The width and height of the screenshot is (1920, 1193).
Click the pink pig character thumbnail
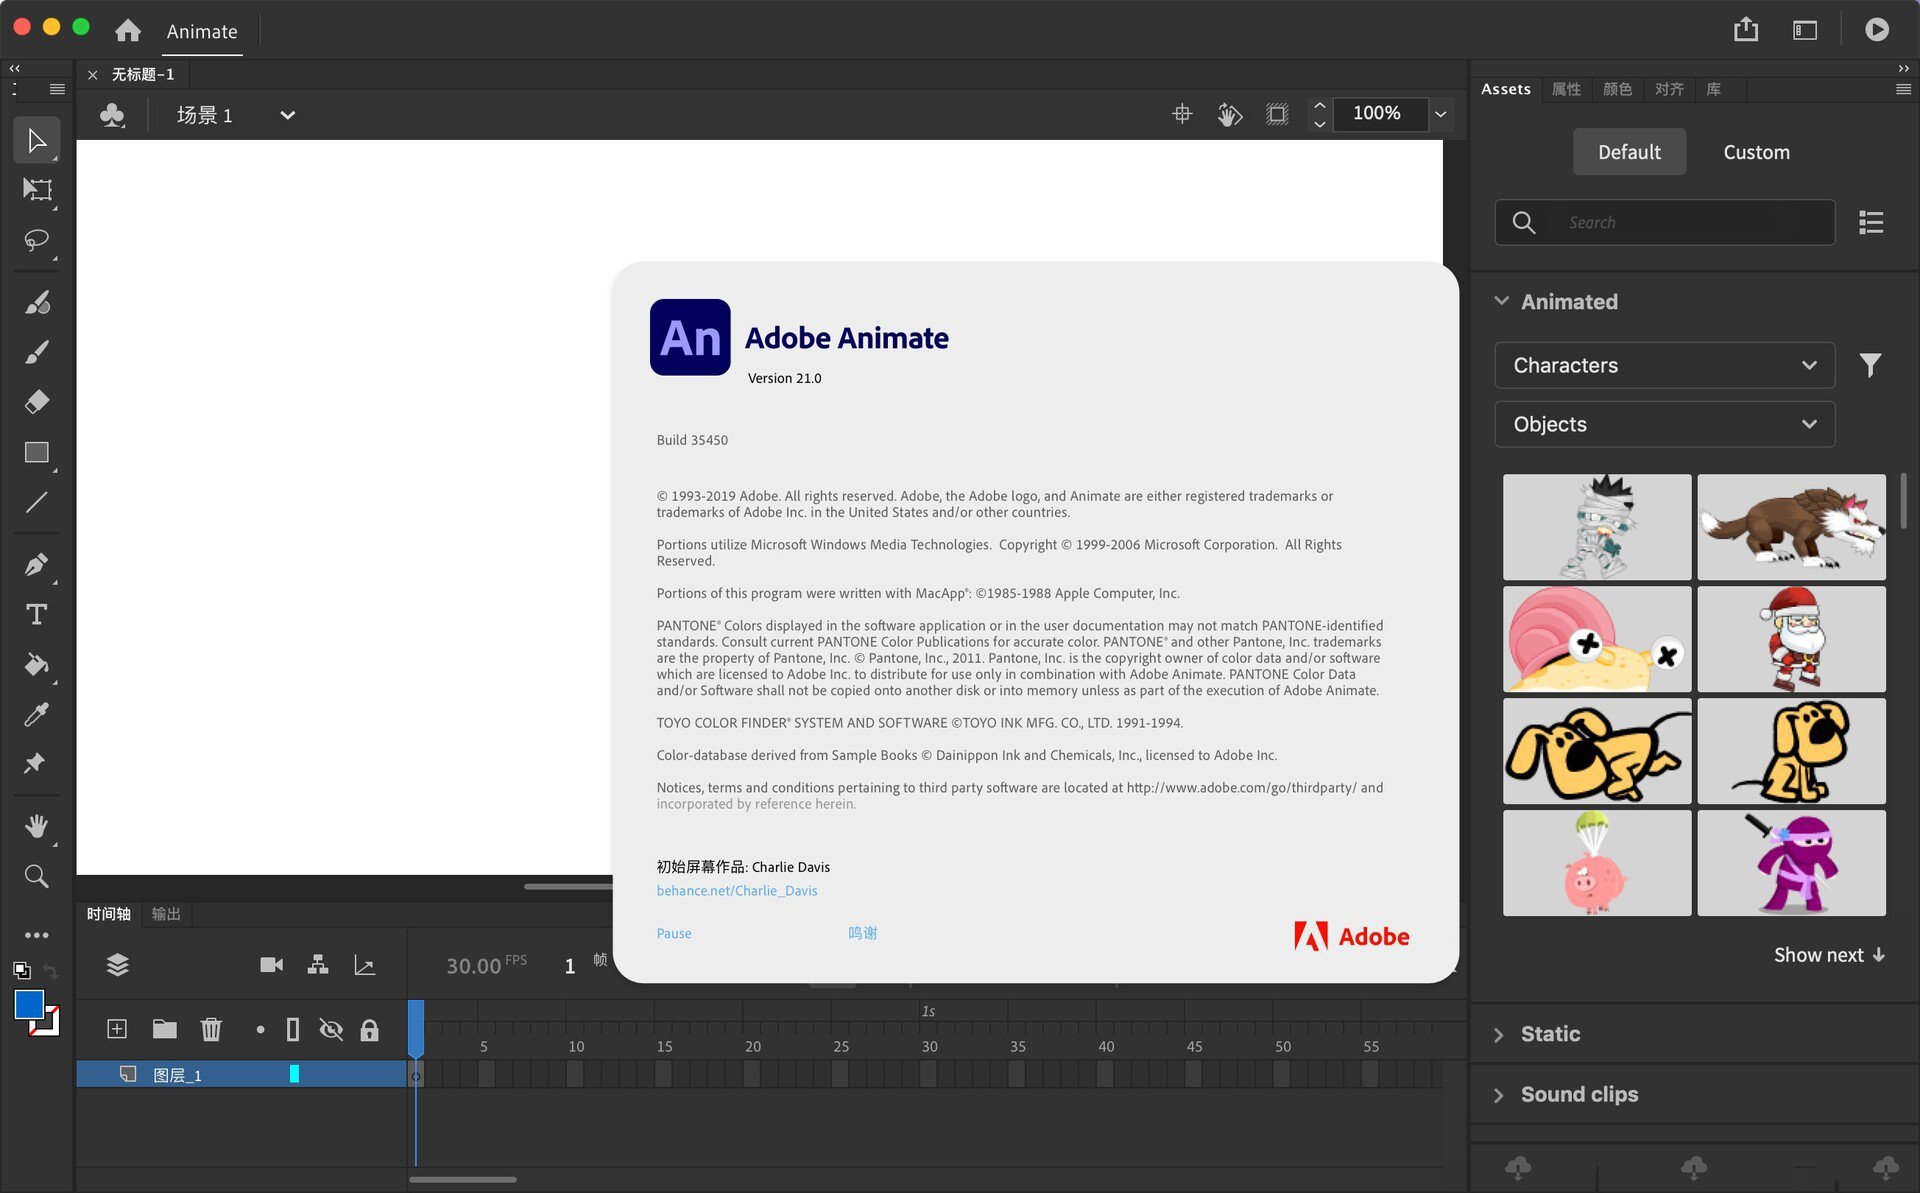[1597, 862]
